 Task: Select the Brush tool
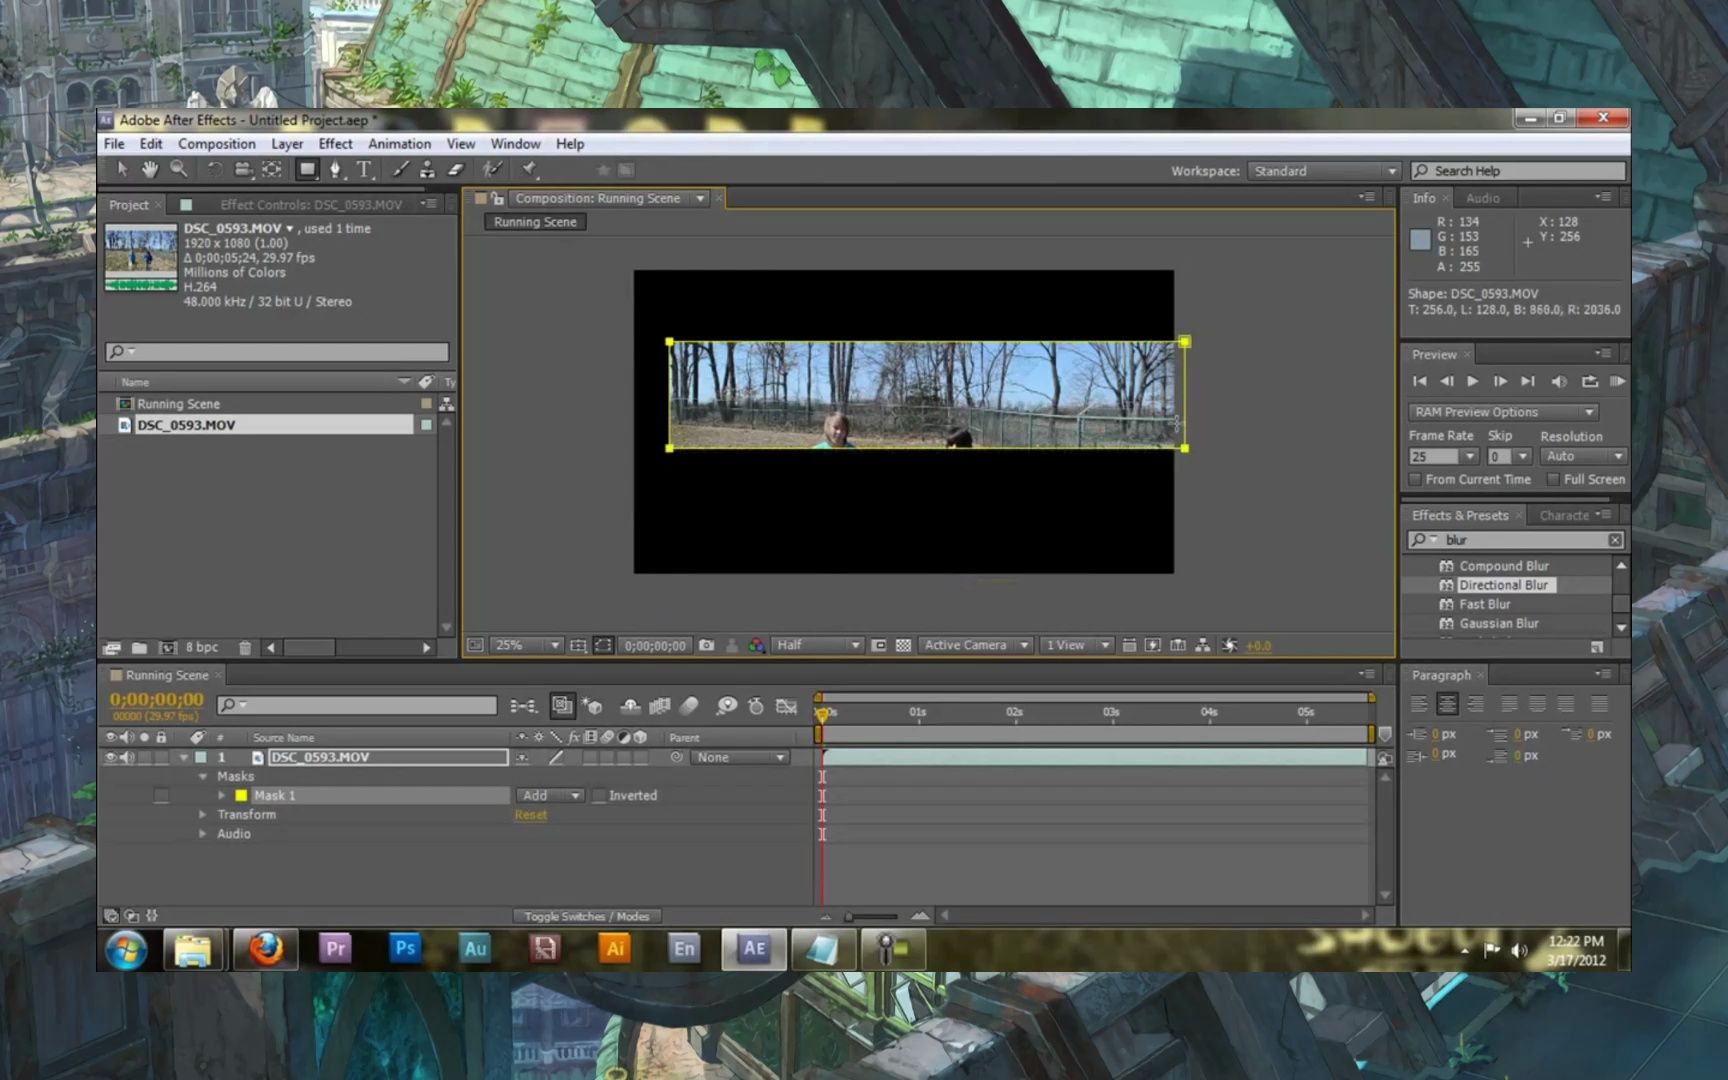[x=400, y=170]
